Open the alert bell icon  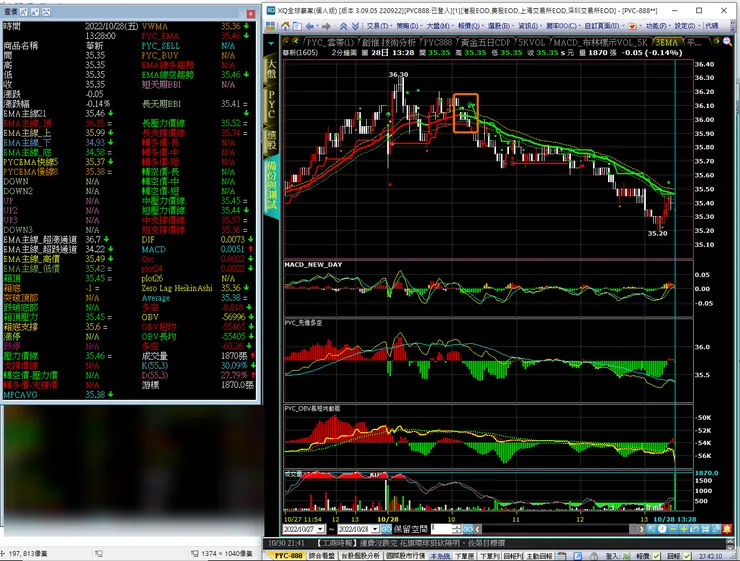coord(727,529)
